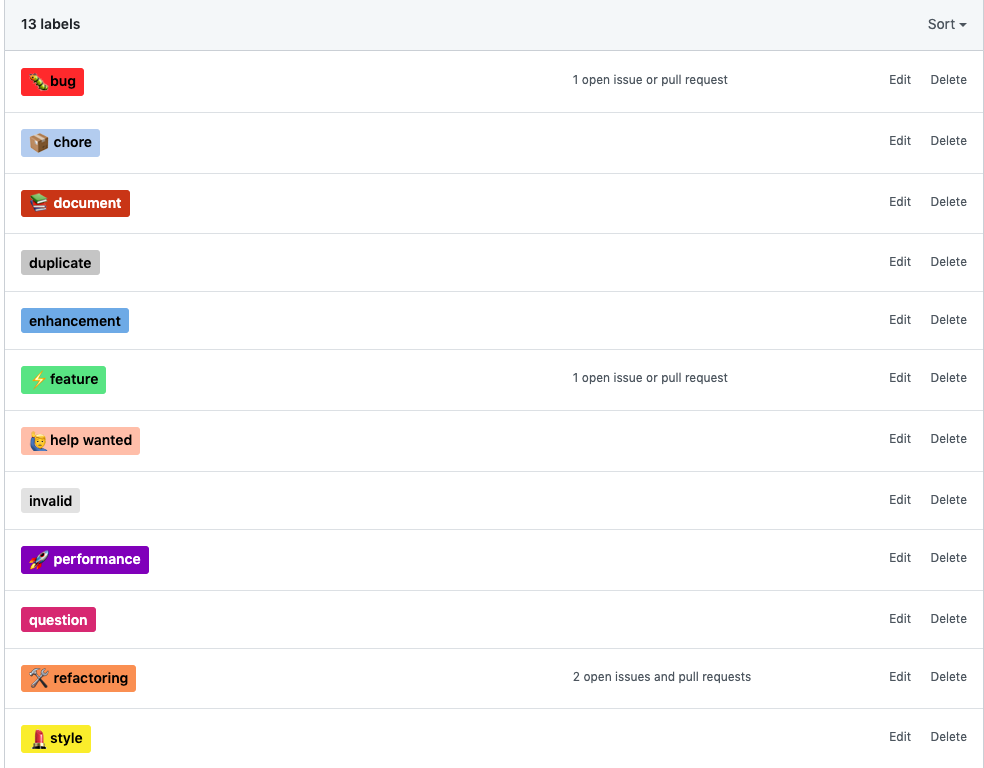Delete the feature label
This screenshot has height=768, width=984.
[948, 378]
